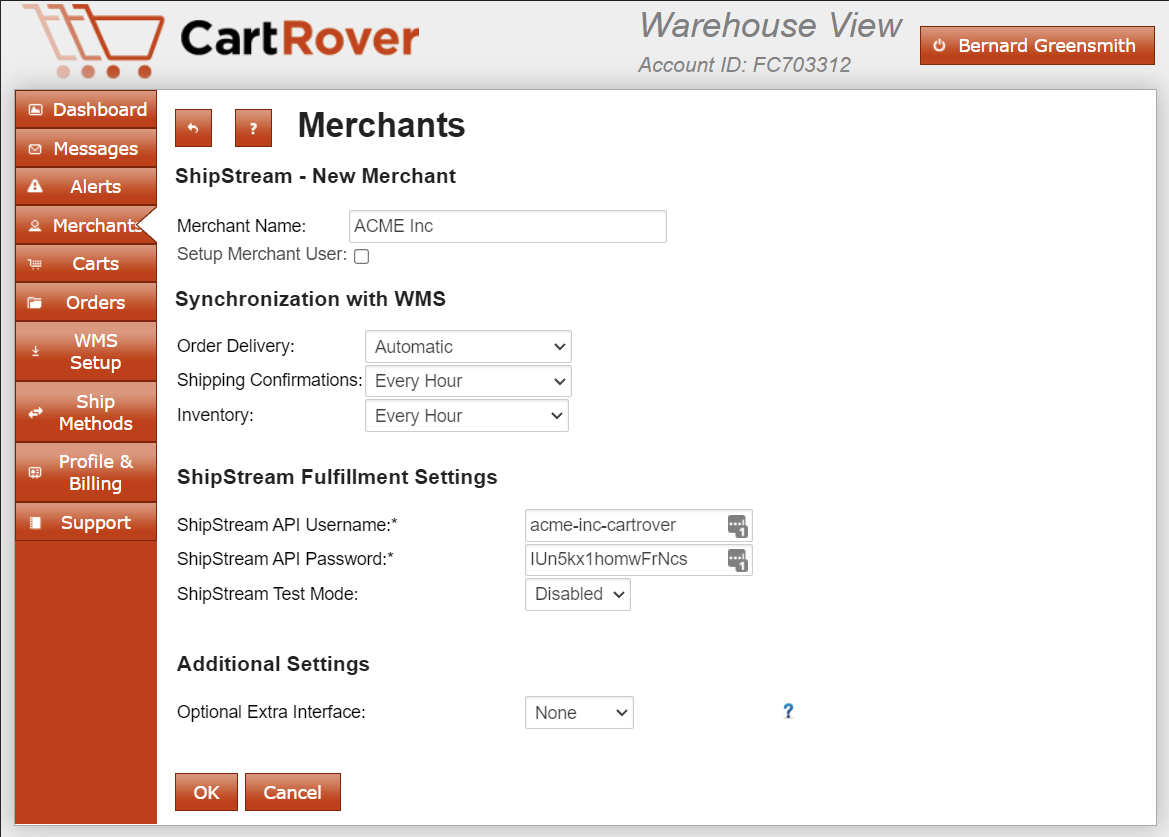The width and height of the screenshot is (1169, 837).
Task: Open the ShipStream Test Mode dropdown
Action: click(x=577, y=594)
